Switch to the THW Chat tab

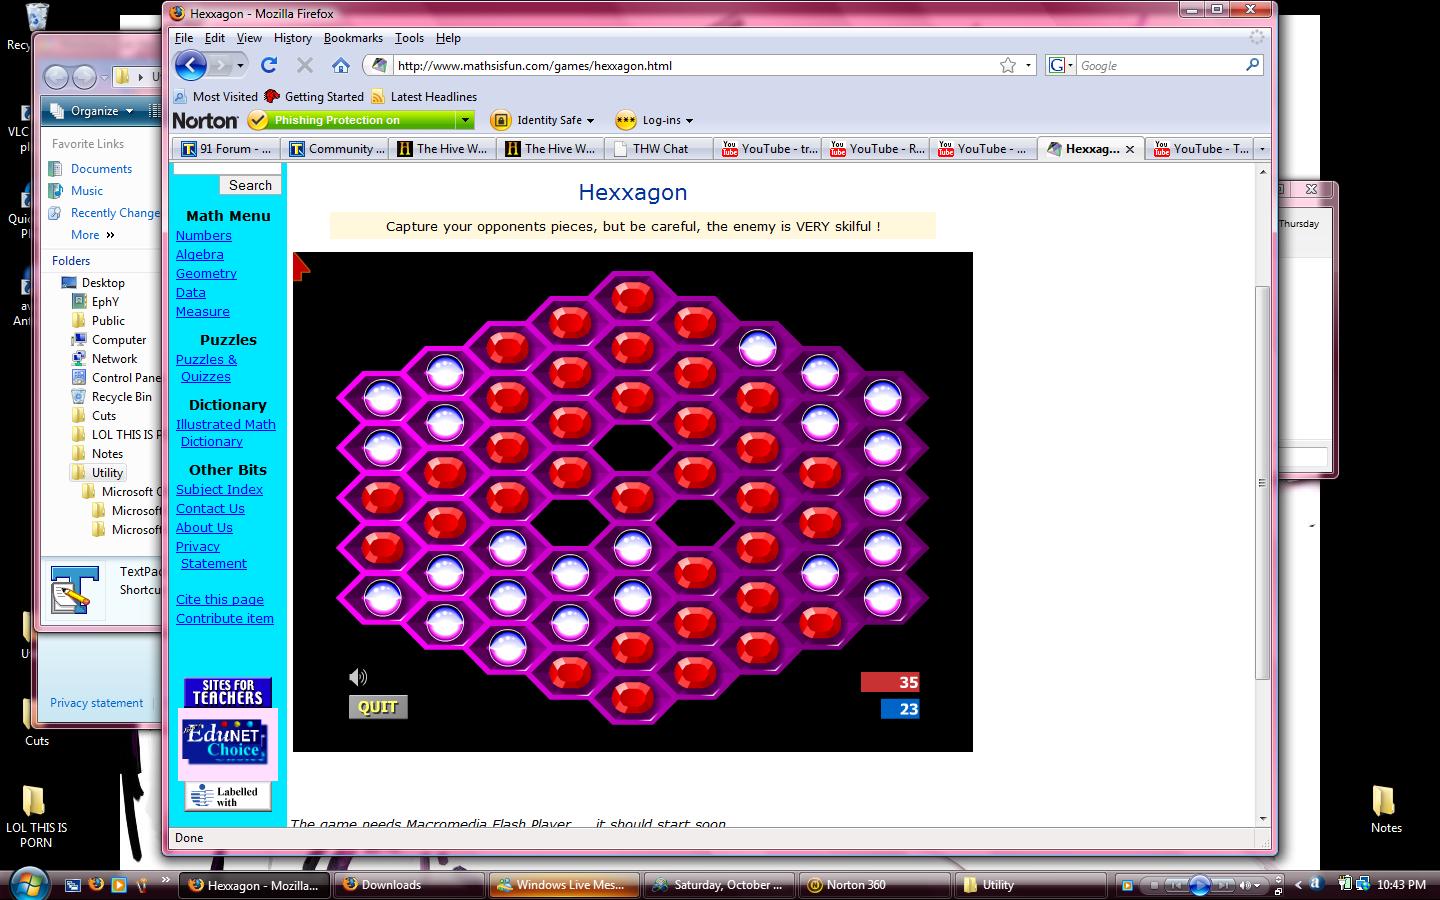click(x=660, y=149)
